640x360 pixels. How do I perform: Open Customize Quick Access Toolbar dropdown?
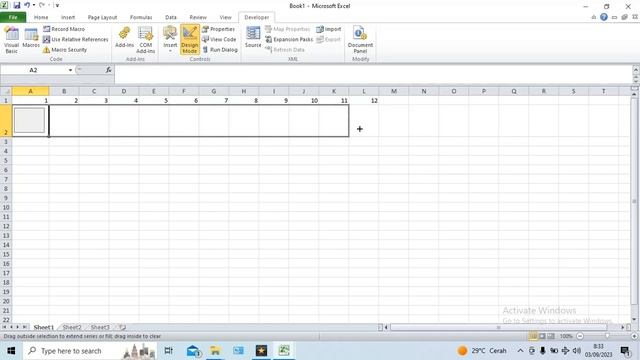tap(58, 5)
